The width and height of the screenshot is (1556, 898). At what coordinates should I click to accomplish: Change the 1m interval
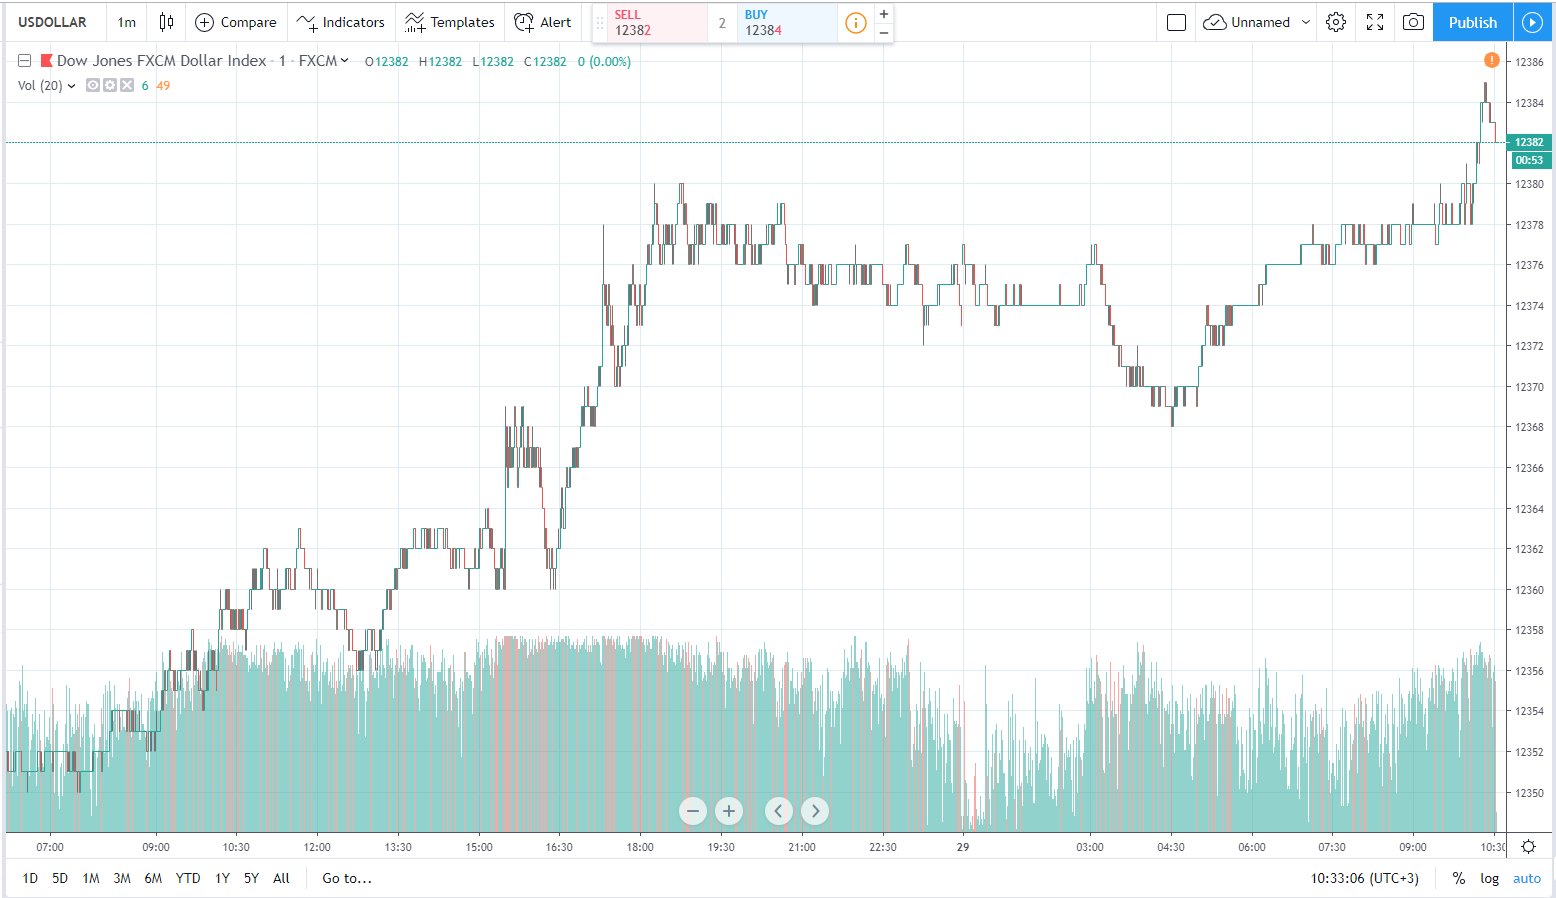coord(127,22)
